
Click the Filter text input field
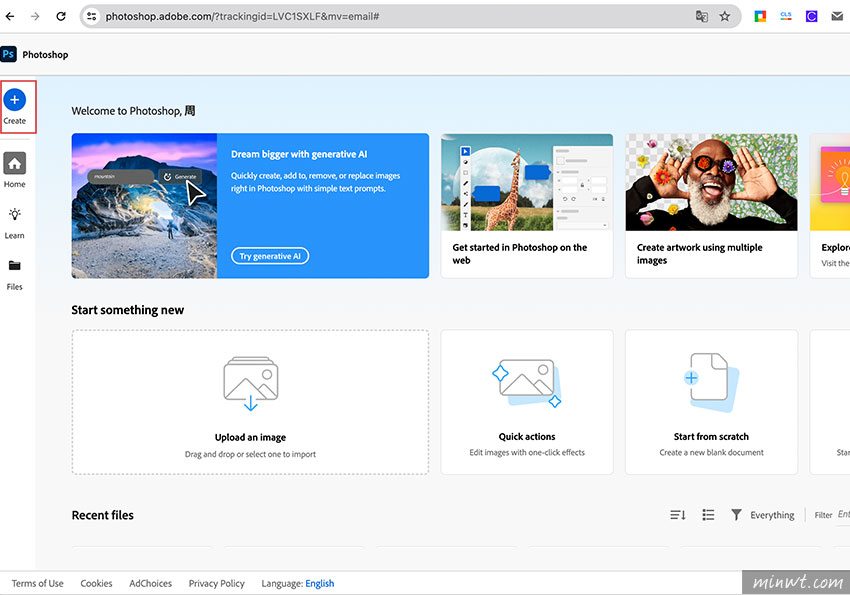[843, 514]
